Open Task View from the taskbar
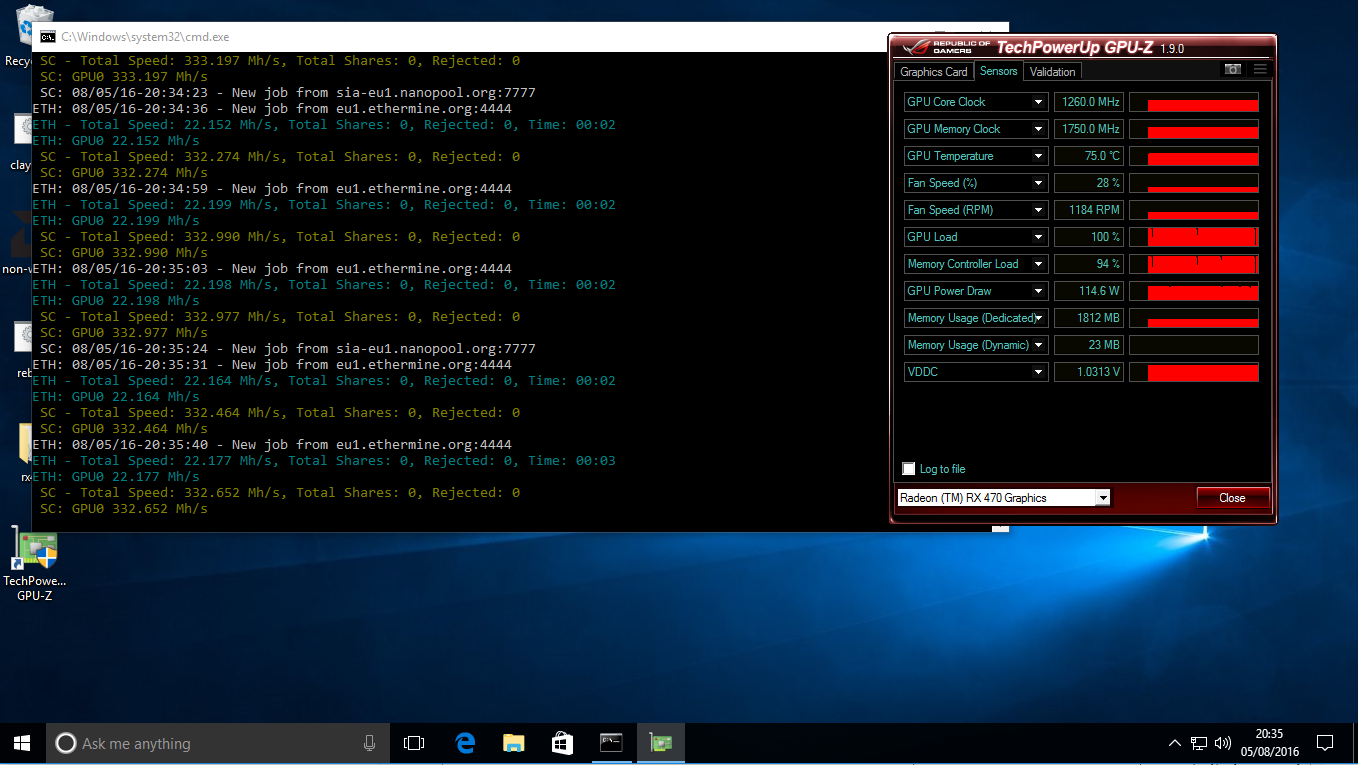Screen dimensions: 1358x765 click(413, 743)
